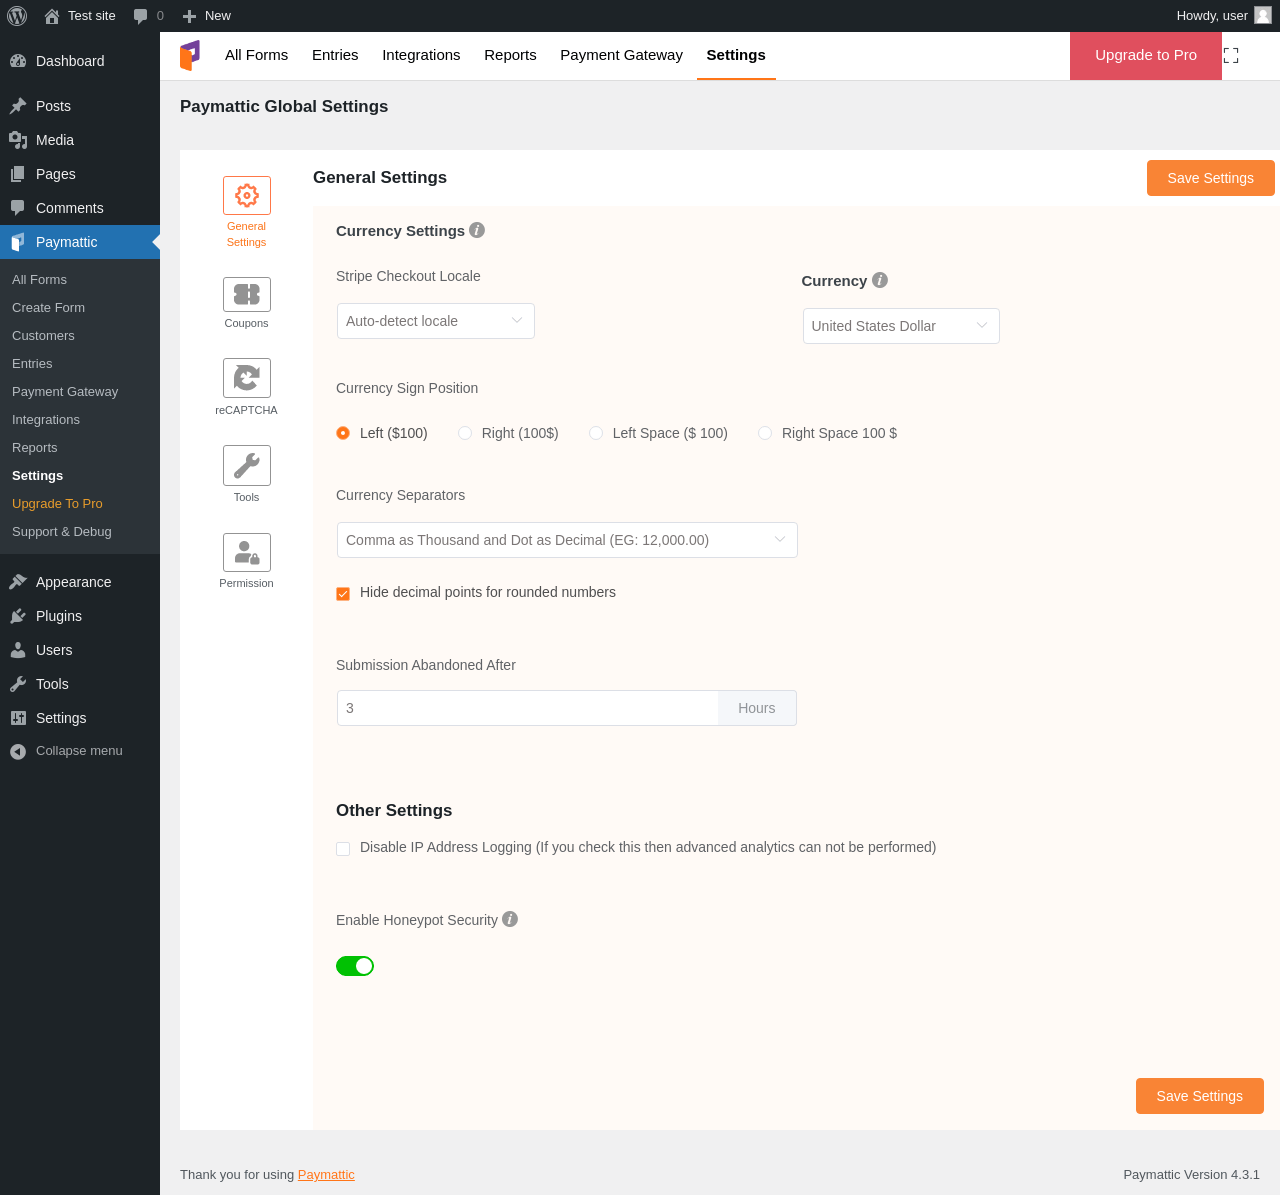Open Upgrade To Pro sidebar link
Viewport: 1280px width, 1195px height.
[x=80, y=504]
